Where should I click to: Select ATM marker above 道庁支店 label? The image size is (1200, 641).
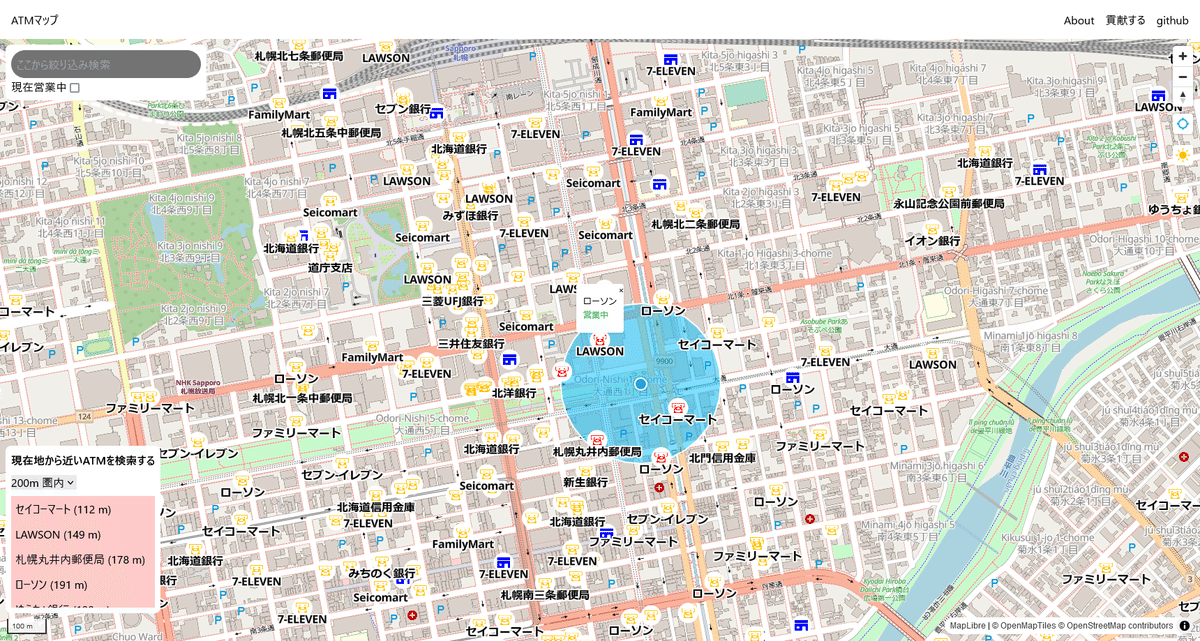click(330, 255)
